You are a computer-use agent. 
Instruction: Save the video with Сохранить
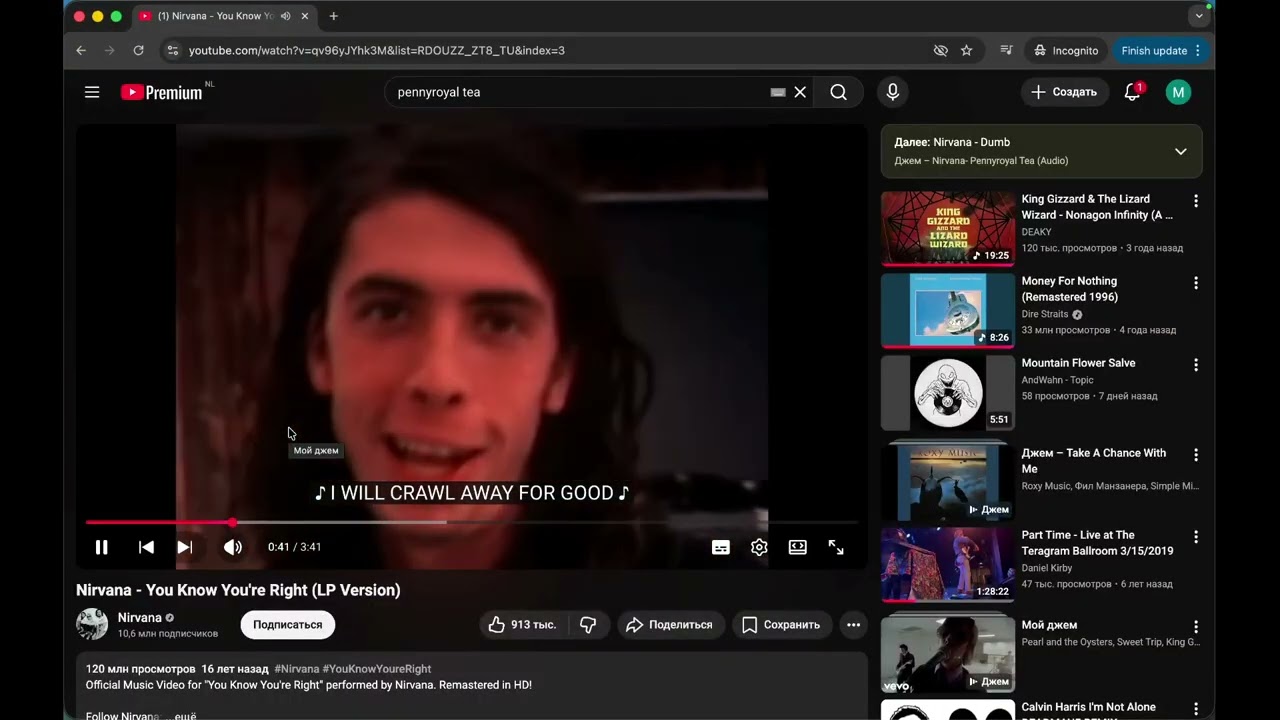pos(781,625)
